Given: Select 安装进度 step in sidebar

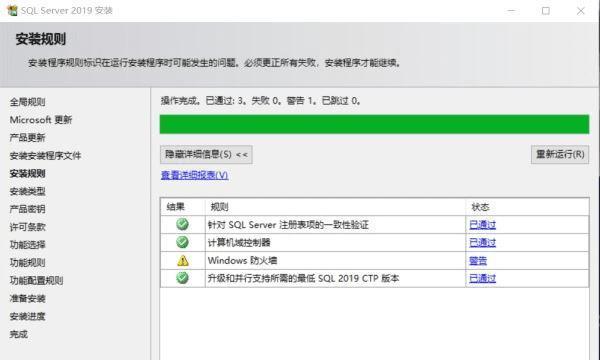Looking at the screenshot, I should [27, 316].
